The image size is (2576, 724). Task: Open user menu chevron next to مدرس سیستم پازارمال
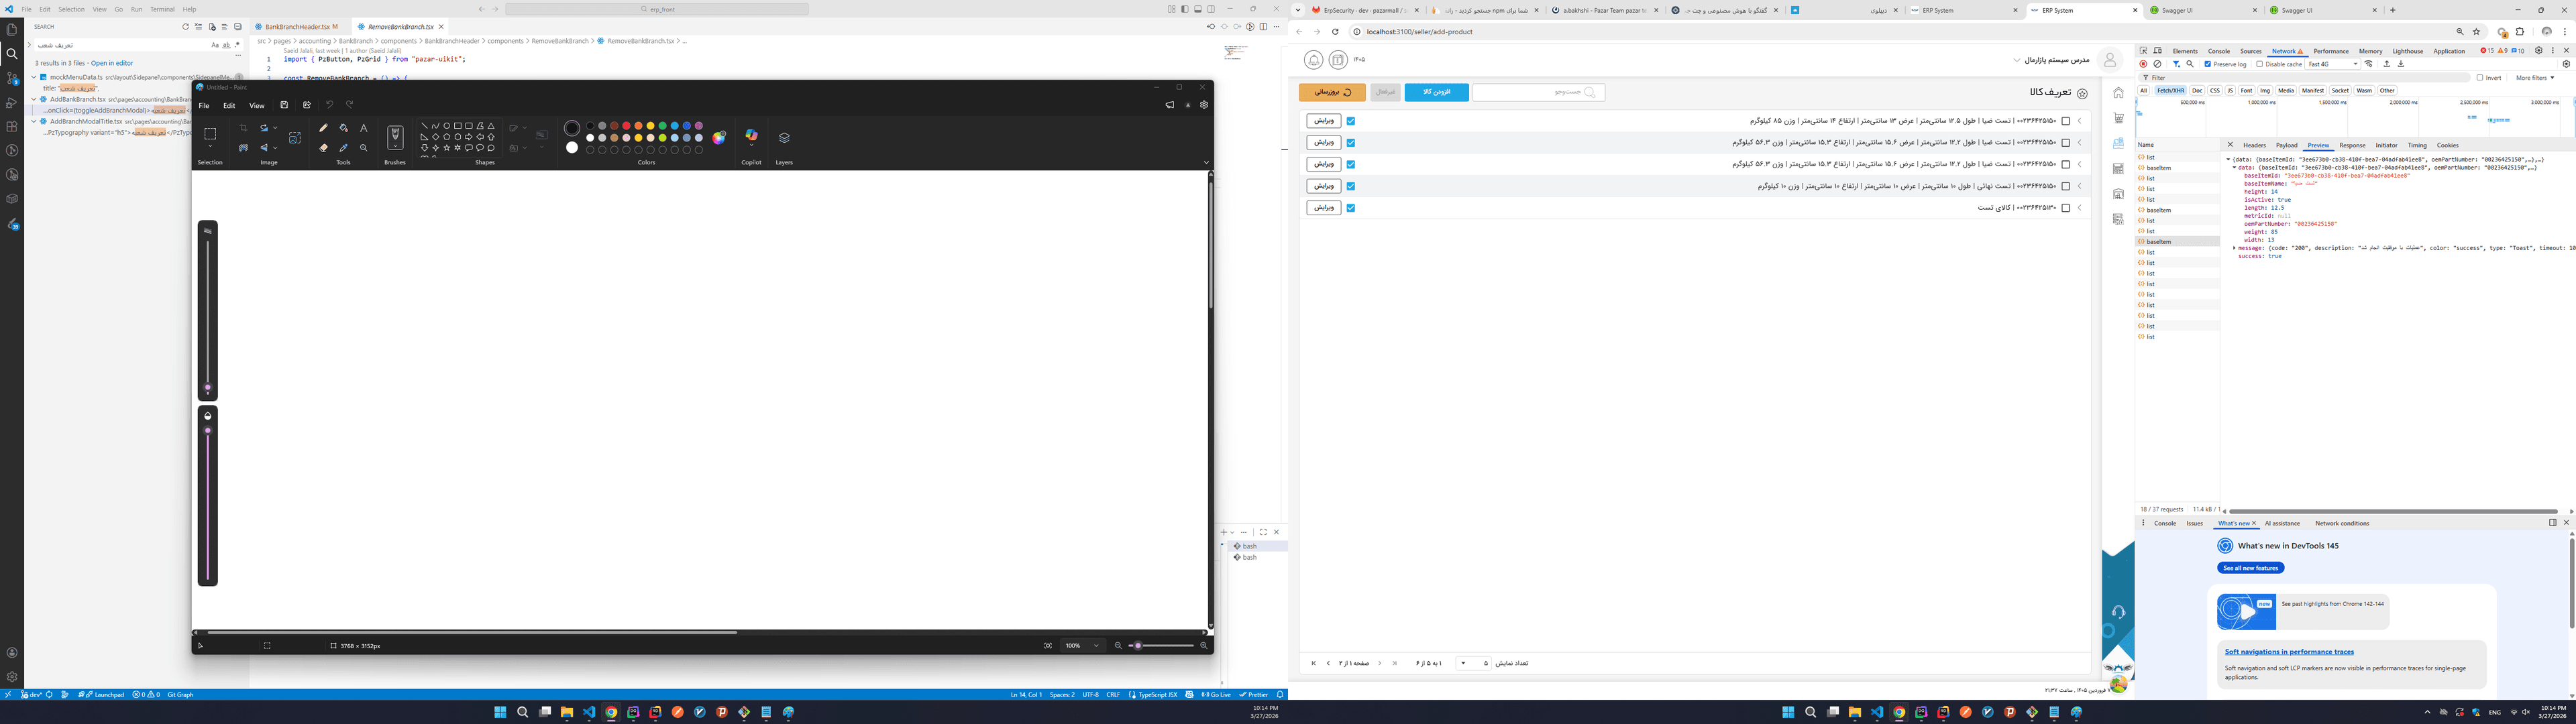coord(2017,60)
